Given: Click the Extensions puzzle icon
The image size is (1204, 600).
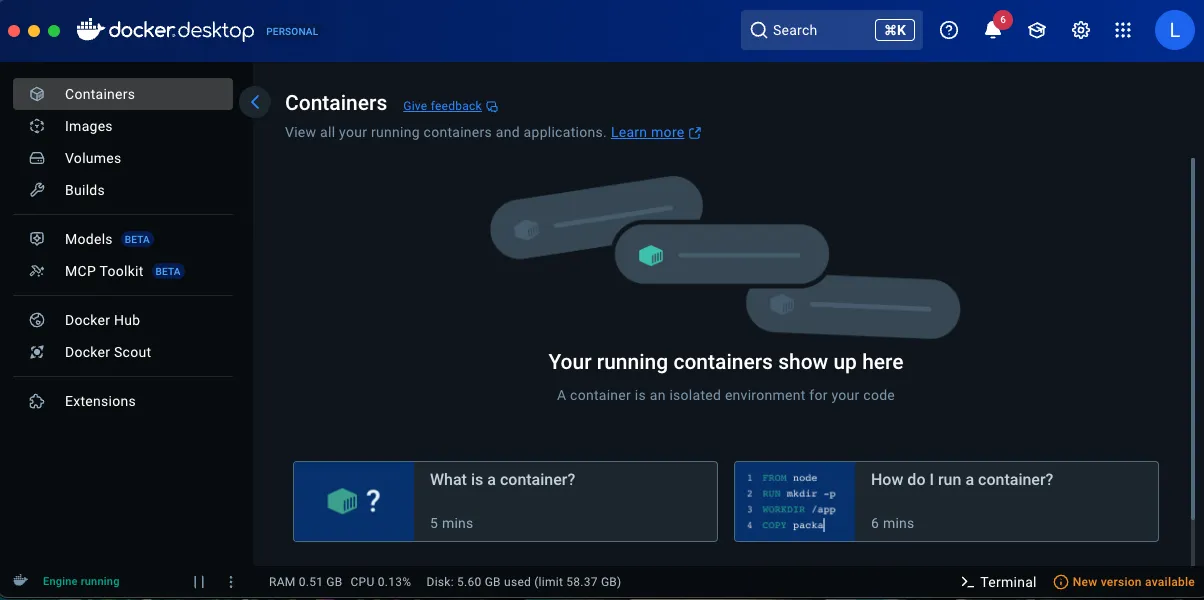Looking at the screenshot, I should 37,401.
